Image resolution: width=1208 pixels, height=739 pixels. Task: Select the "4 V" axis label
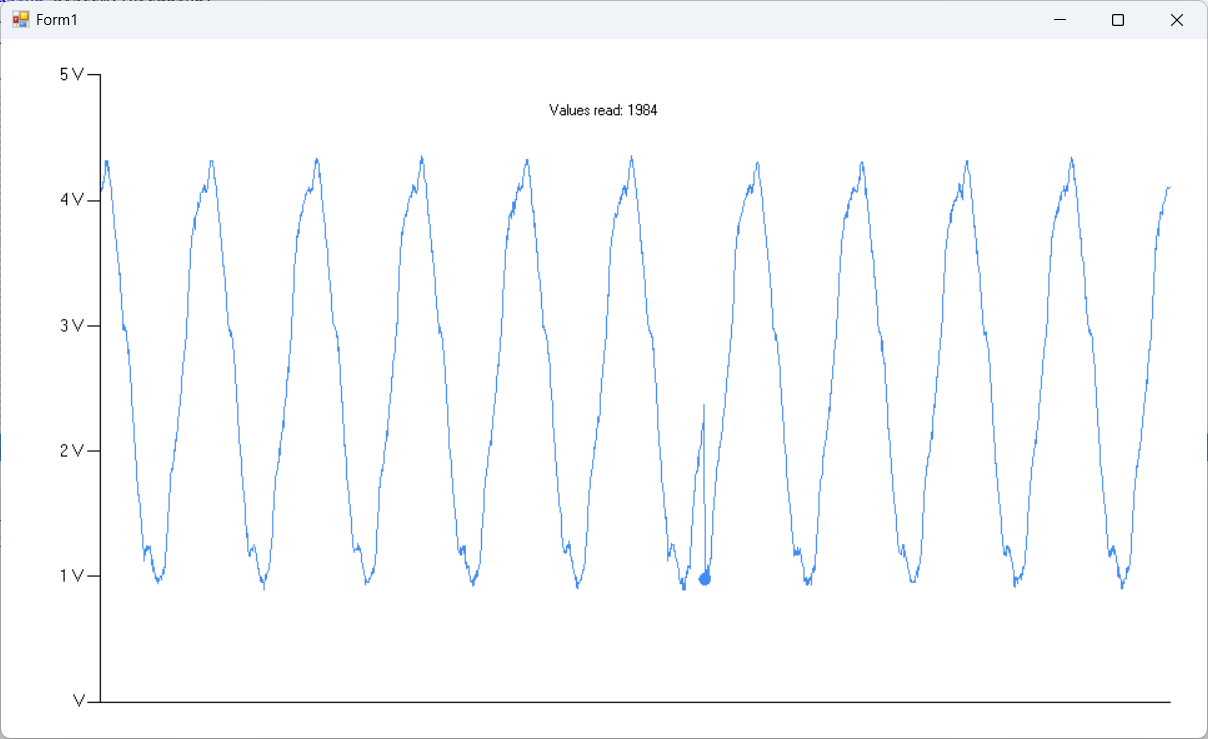[x=71, y=200]
